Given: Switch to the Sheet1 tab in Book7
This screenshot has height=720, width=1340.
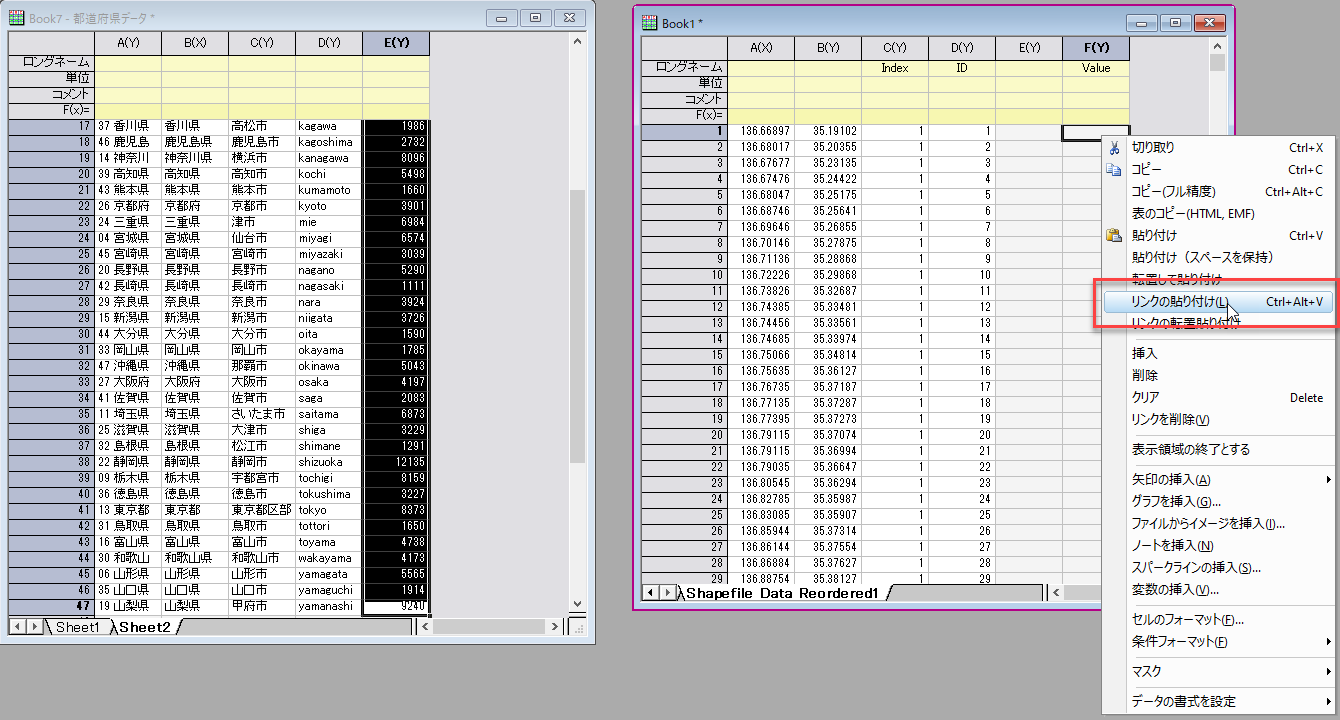Looking at the screenshot, I should (x=77, y=627).
